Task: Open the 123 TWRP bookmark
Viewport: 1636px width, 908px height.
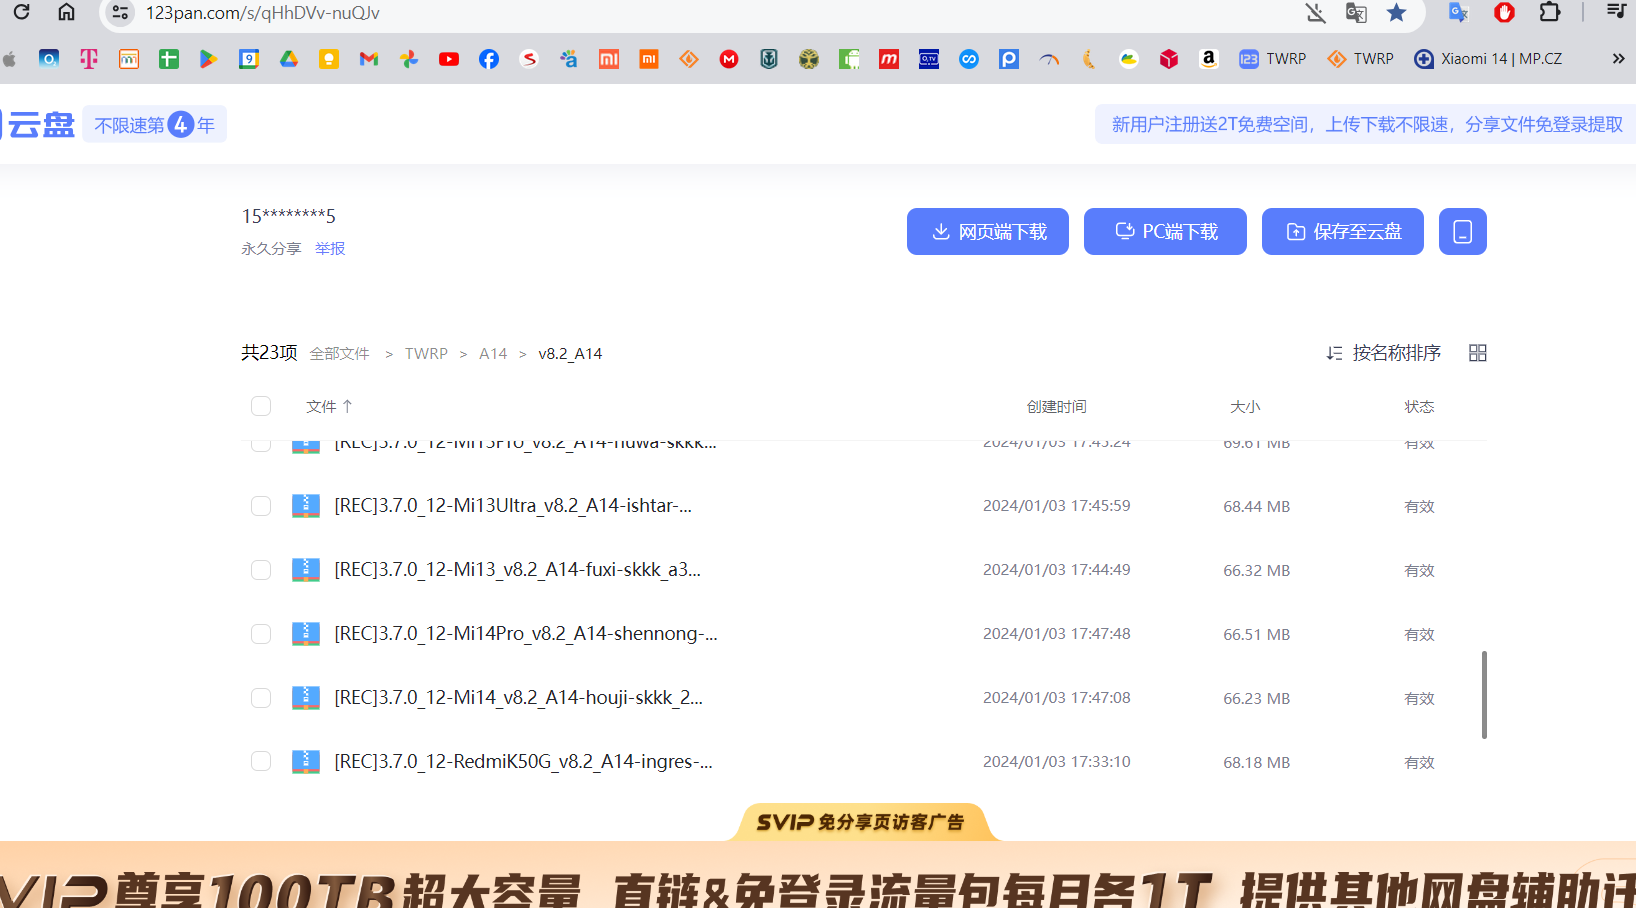Action: tap(1273, 59)
